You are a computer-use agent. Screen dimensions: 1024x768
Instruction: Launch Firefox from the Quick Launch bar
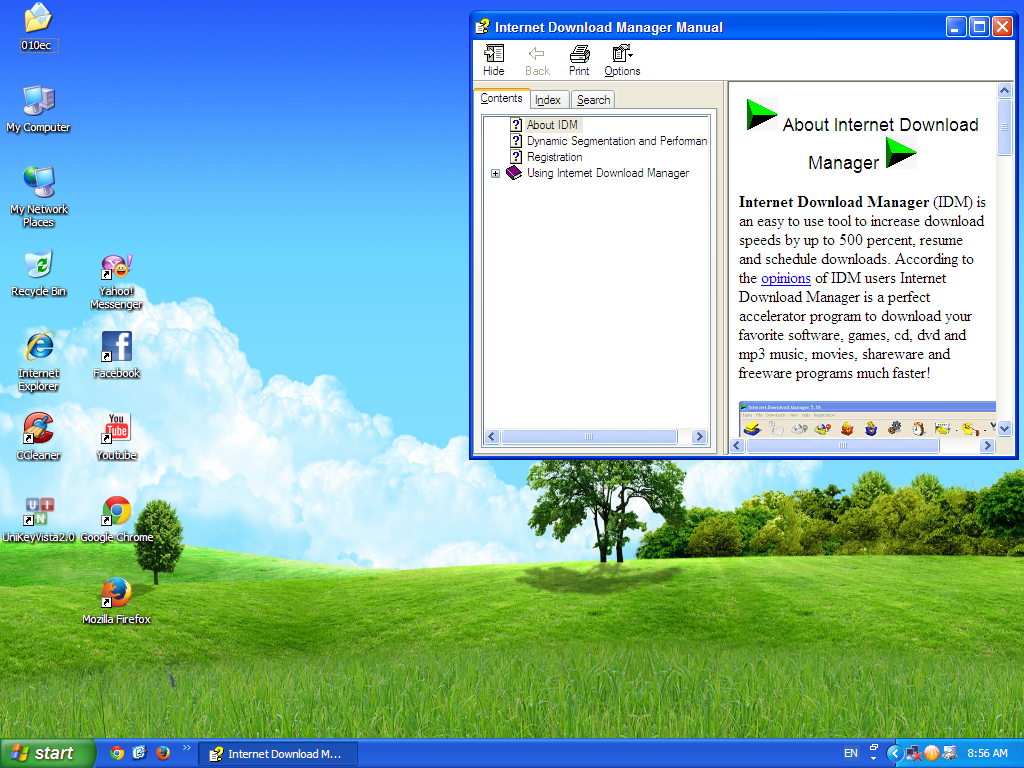click(163, 753)
